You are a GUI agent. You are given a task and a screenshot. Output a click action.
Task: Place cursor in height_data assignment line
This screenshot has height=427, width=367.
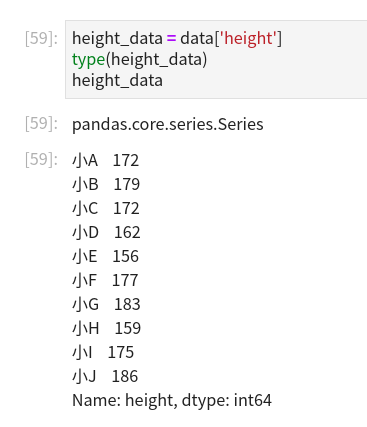(177, 38)
